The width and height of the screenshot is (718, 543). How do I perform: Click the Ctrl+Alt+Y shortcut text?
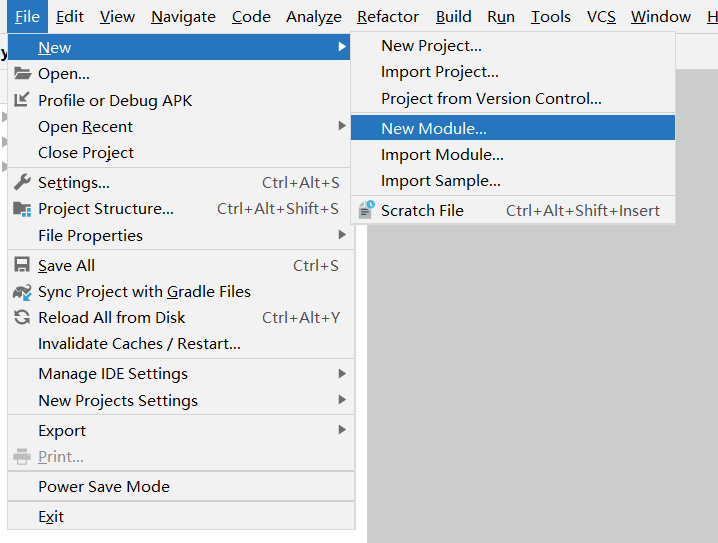pyautogui.click(x=301, y=317)
